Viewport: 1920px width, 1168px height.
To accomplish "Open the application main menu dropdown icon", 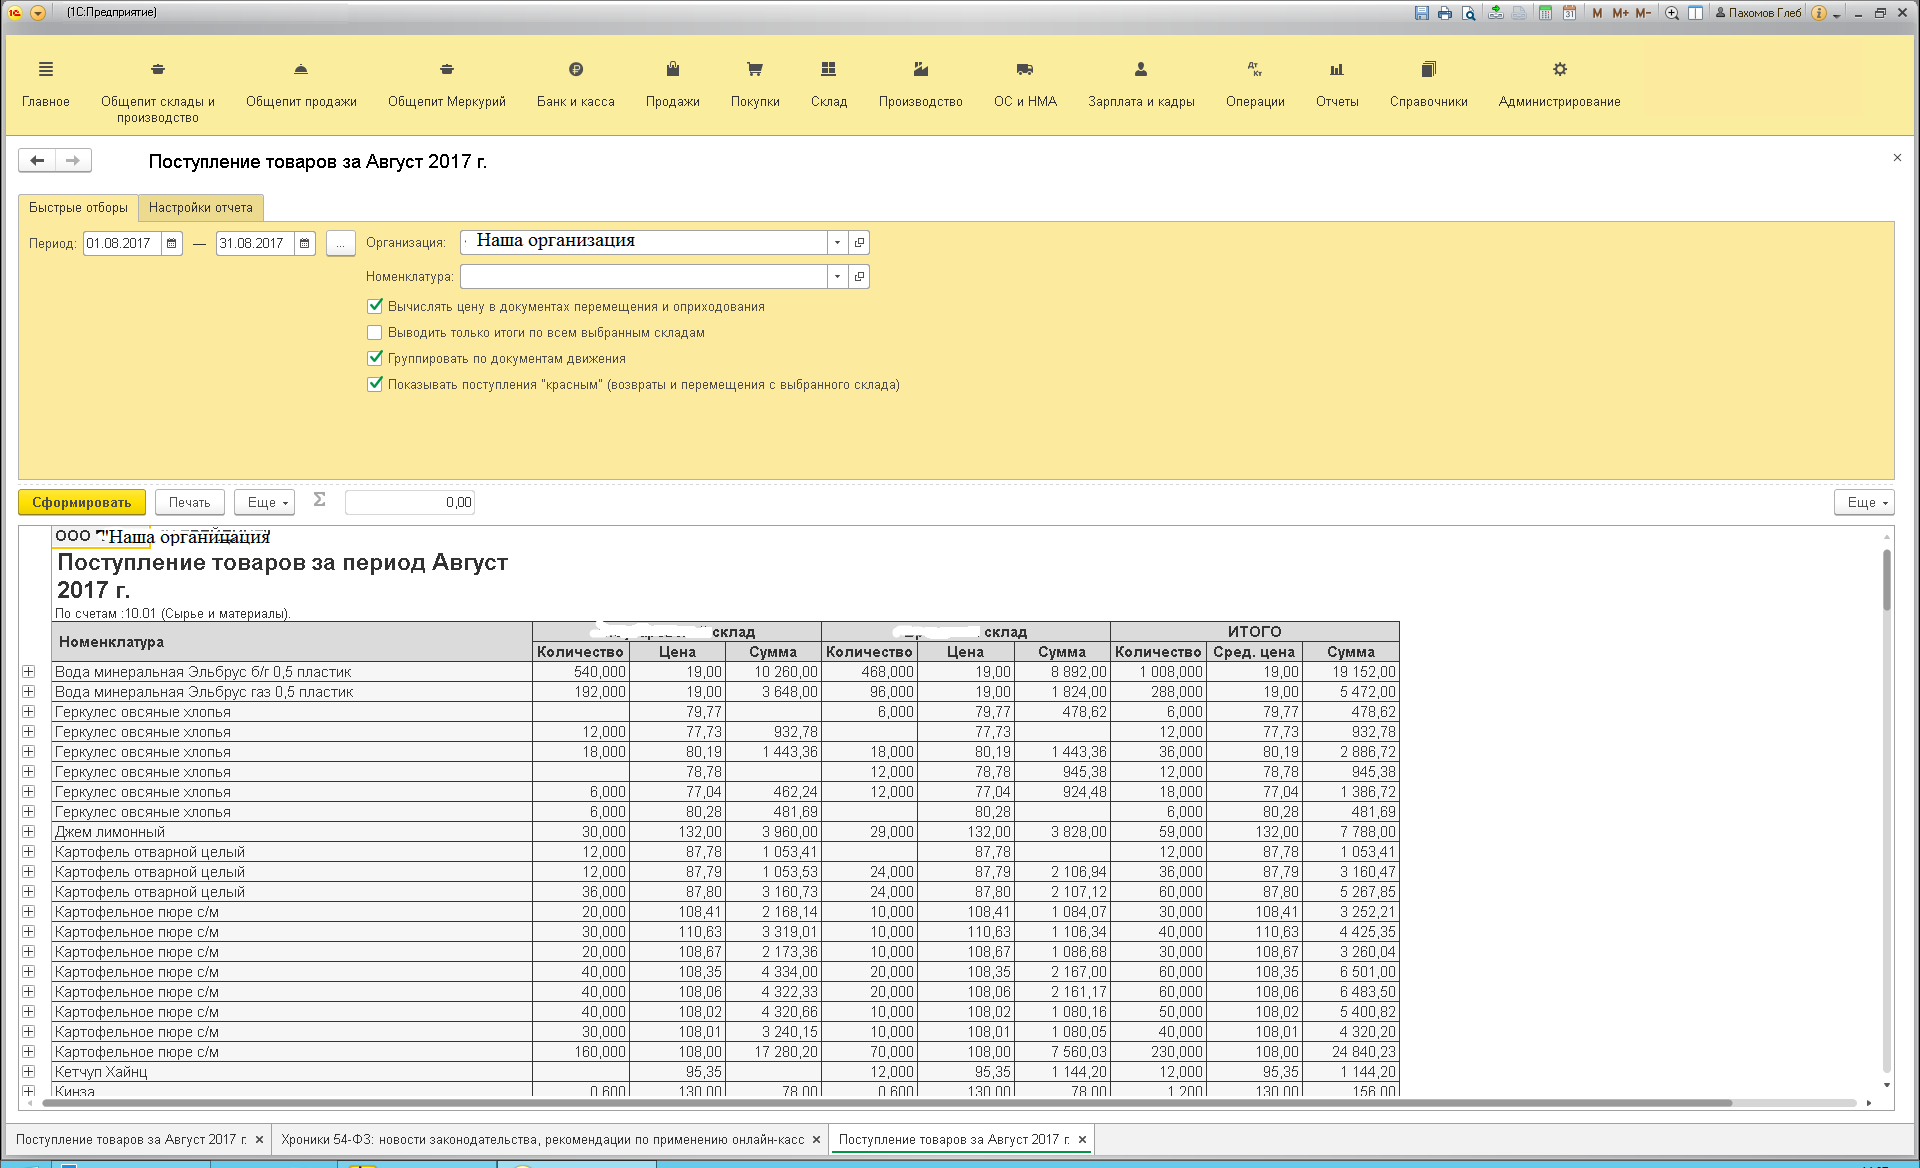I will 38,13.
